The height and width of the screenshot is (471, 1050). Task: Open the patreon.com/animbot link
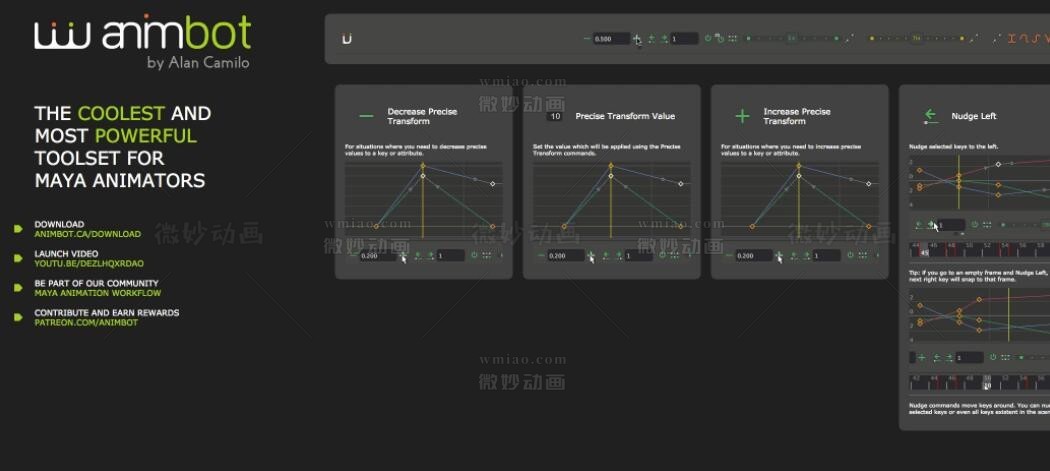click(x=84, y=322)
